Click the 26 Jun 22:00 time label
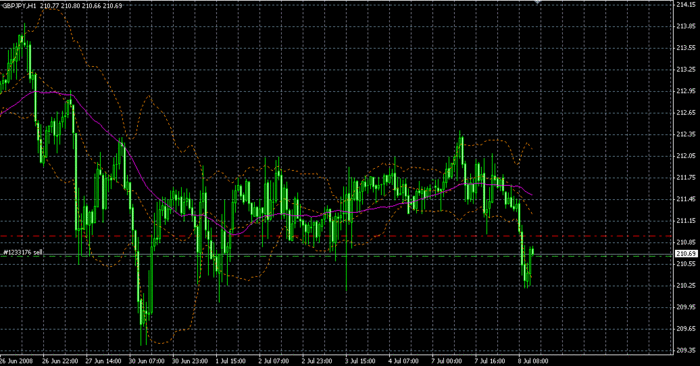 60,361
